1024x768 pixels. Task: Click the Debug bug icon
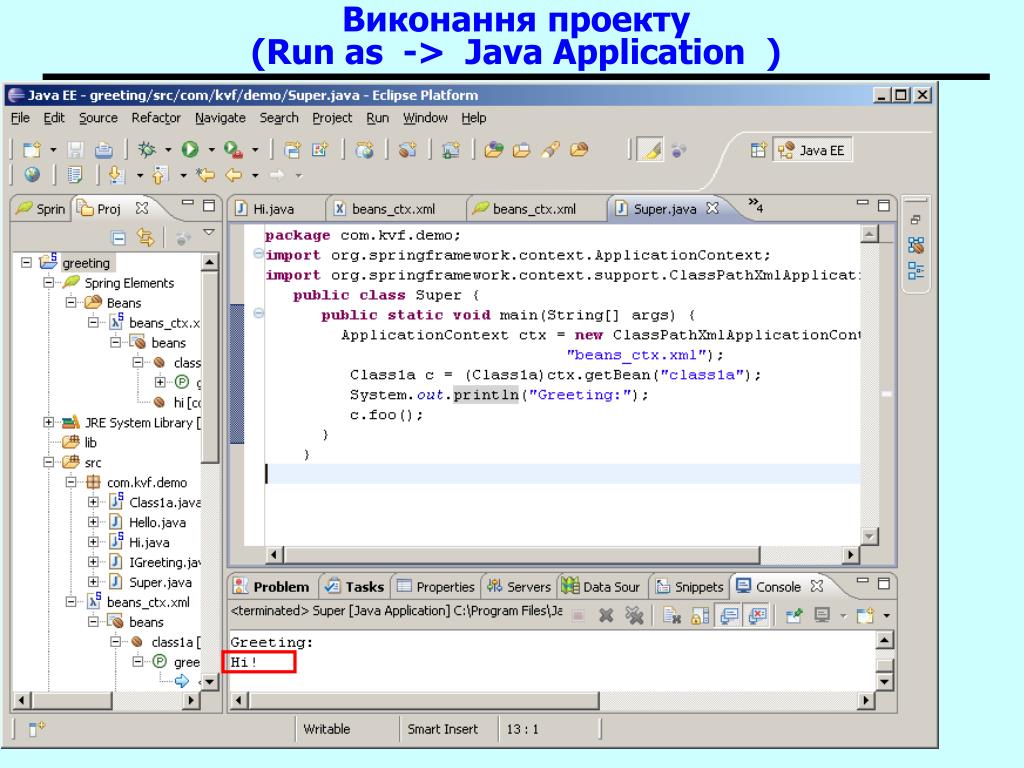click(x=147, y=150)
